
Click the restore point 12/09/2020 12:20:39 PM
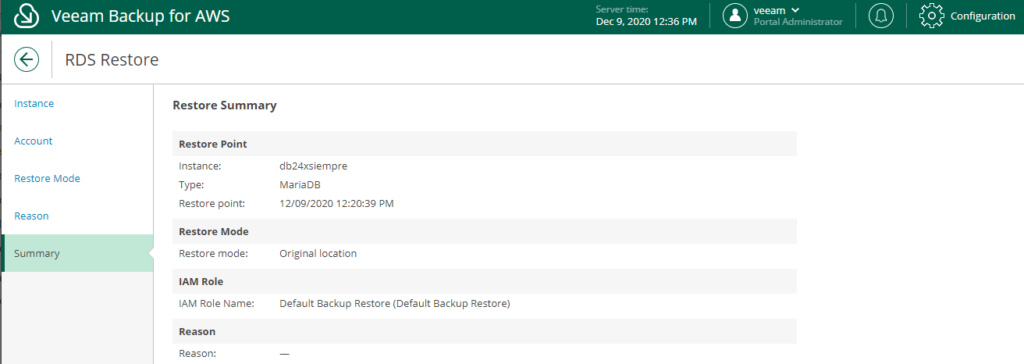pyautogui.click(x=336, y=203)
